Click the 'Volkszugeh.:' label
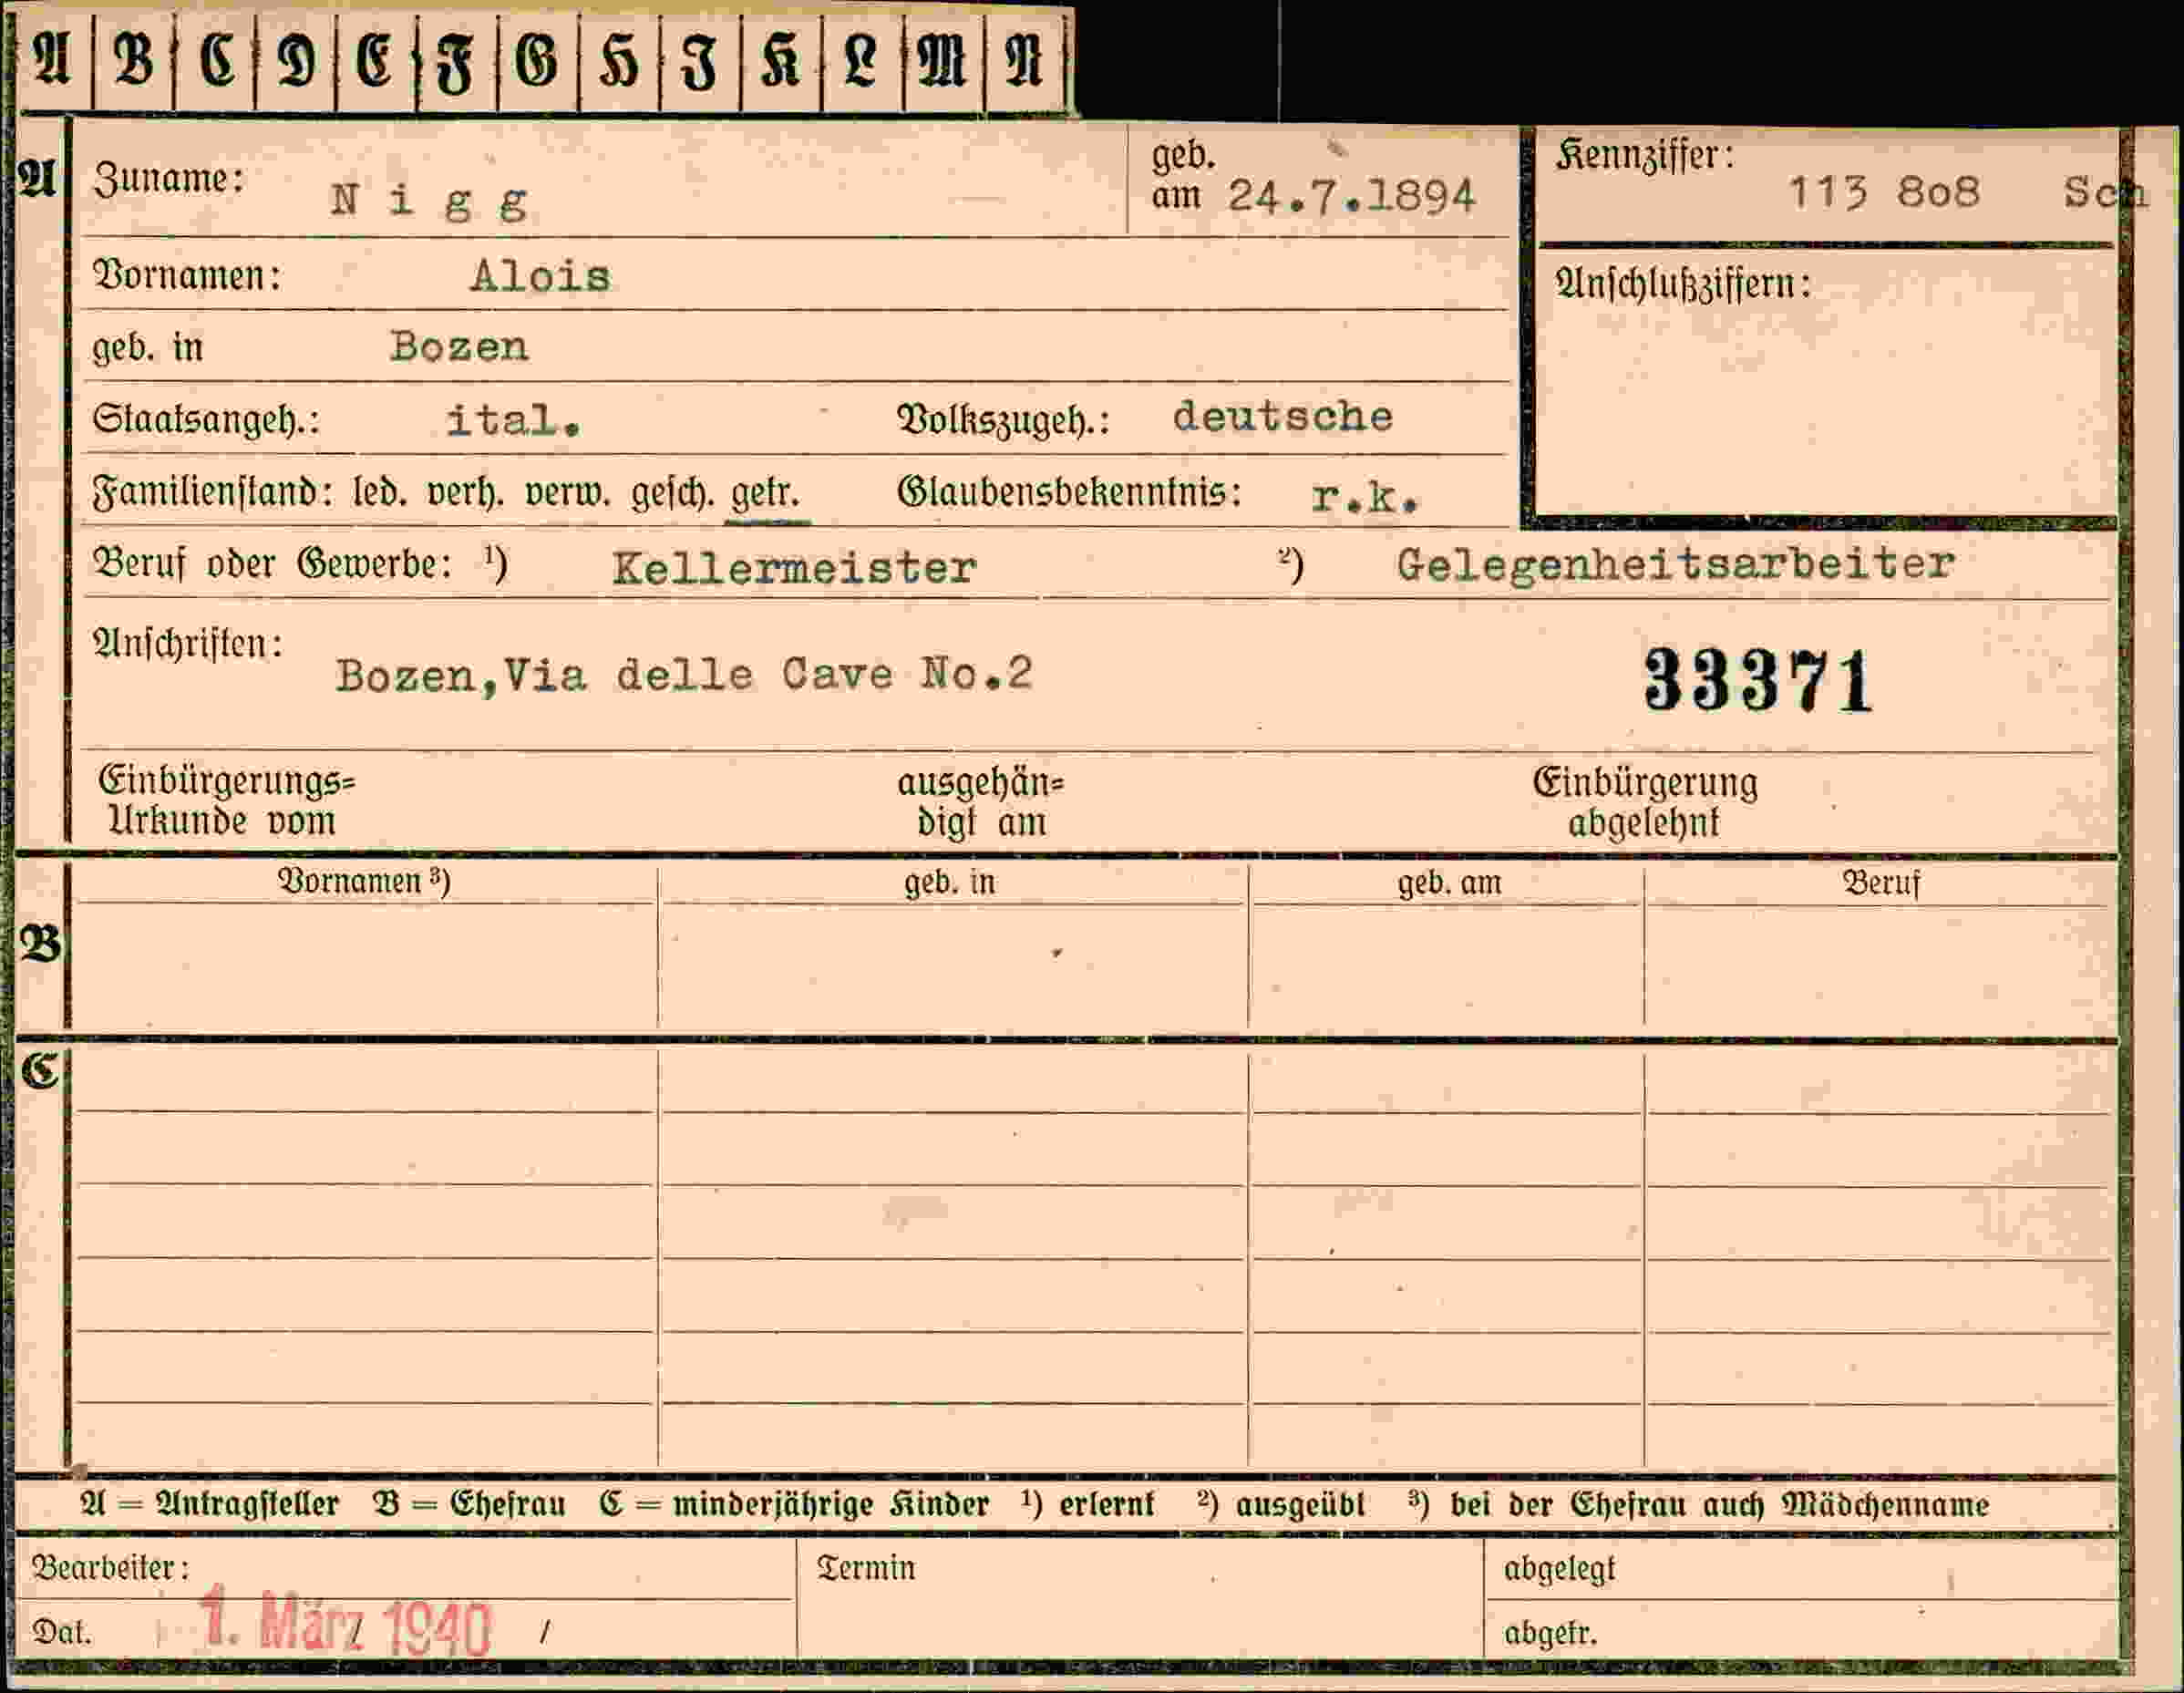The height and width of the screenshot is (1693, 2184). [x=1004, y=421]
